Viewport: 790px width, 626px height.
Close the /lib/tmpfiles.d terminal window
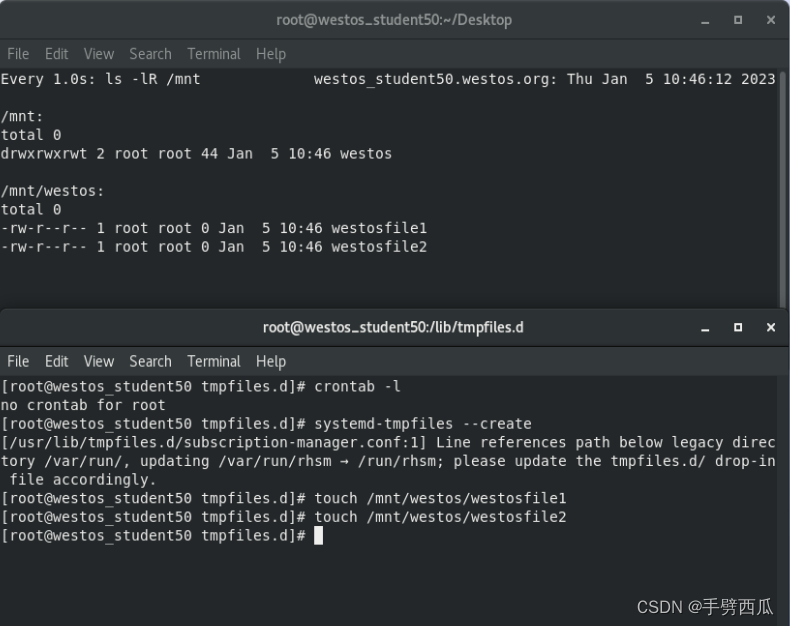click(770, 327)
